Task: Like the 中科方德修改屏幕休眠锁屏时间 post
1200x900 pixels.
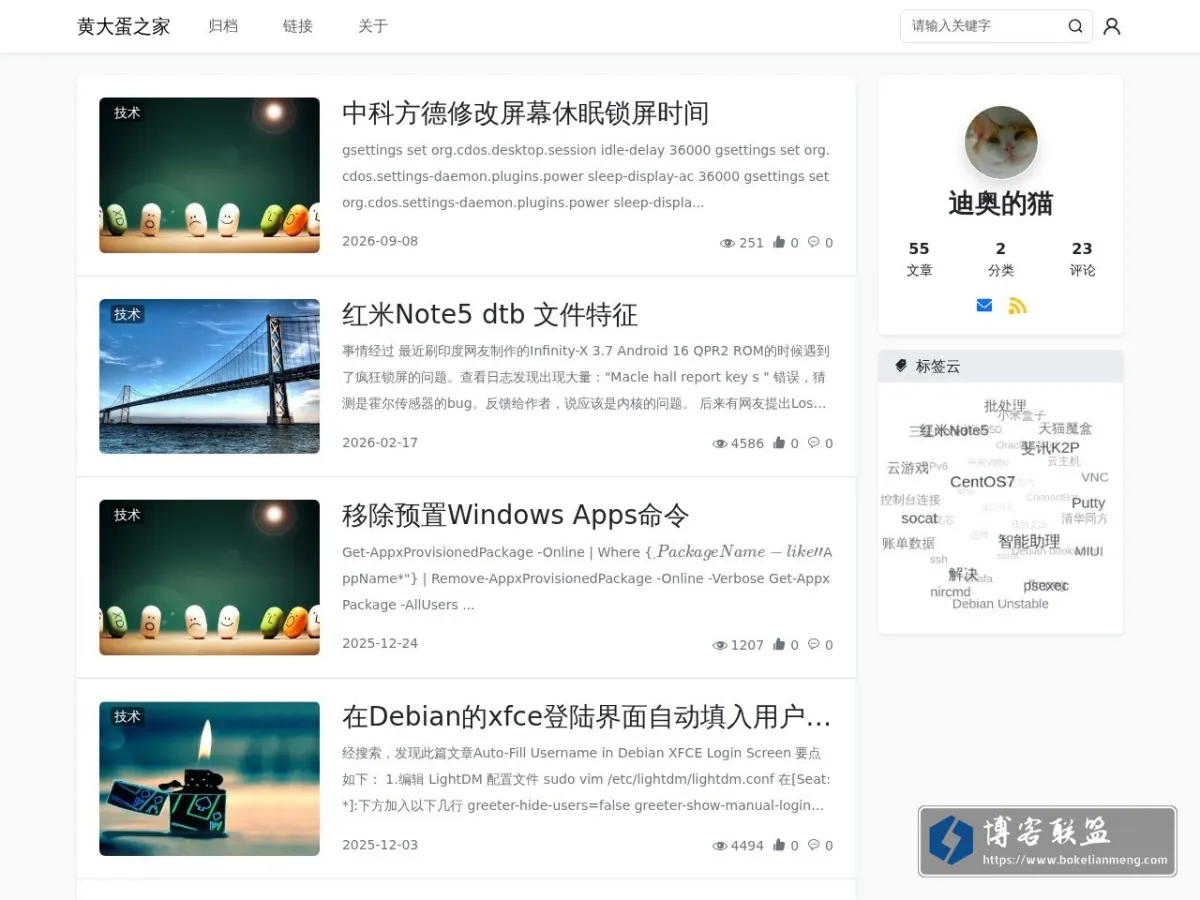Action: pyautogui.click(x=779, y=242)
